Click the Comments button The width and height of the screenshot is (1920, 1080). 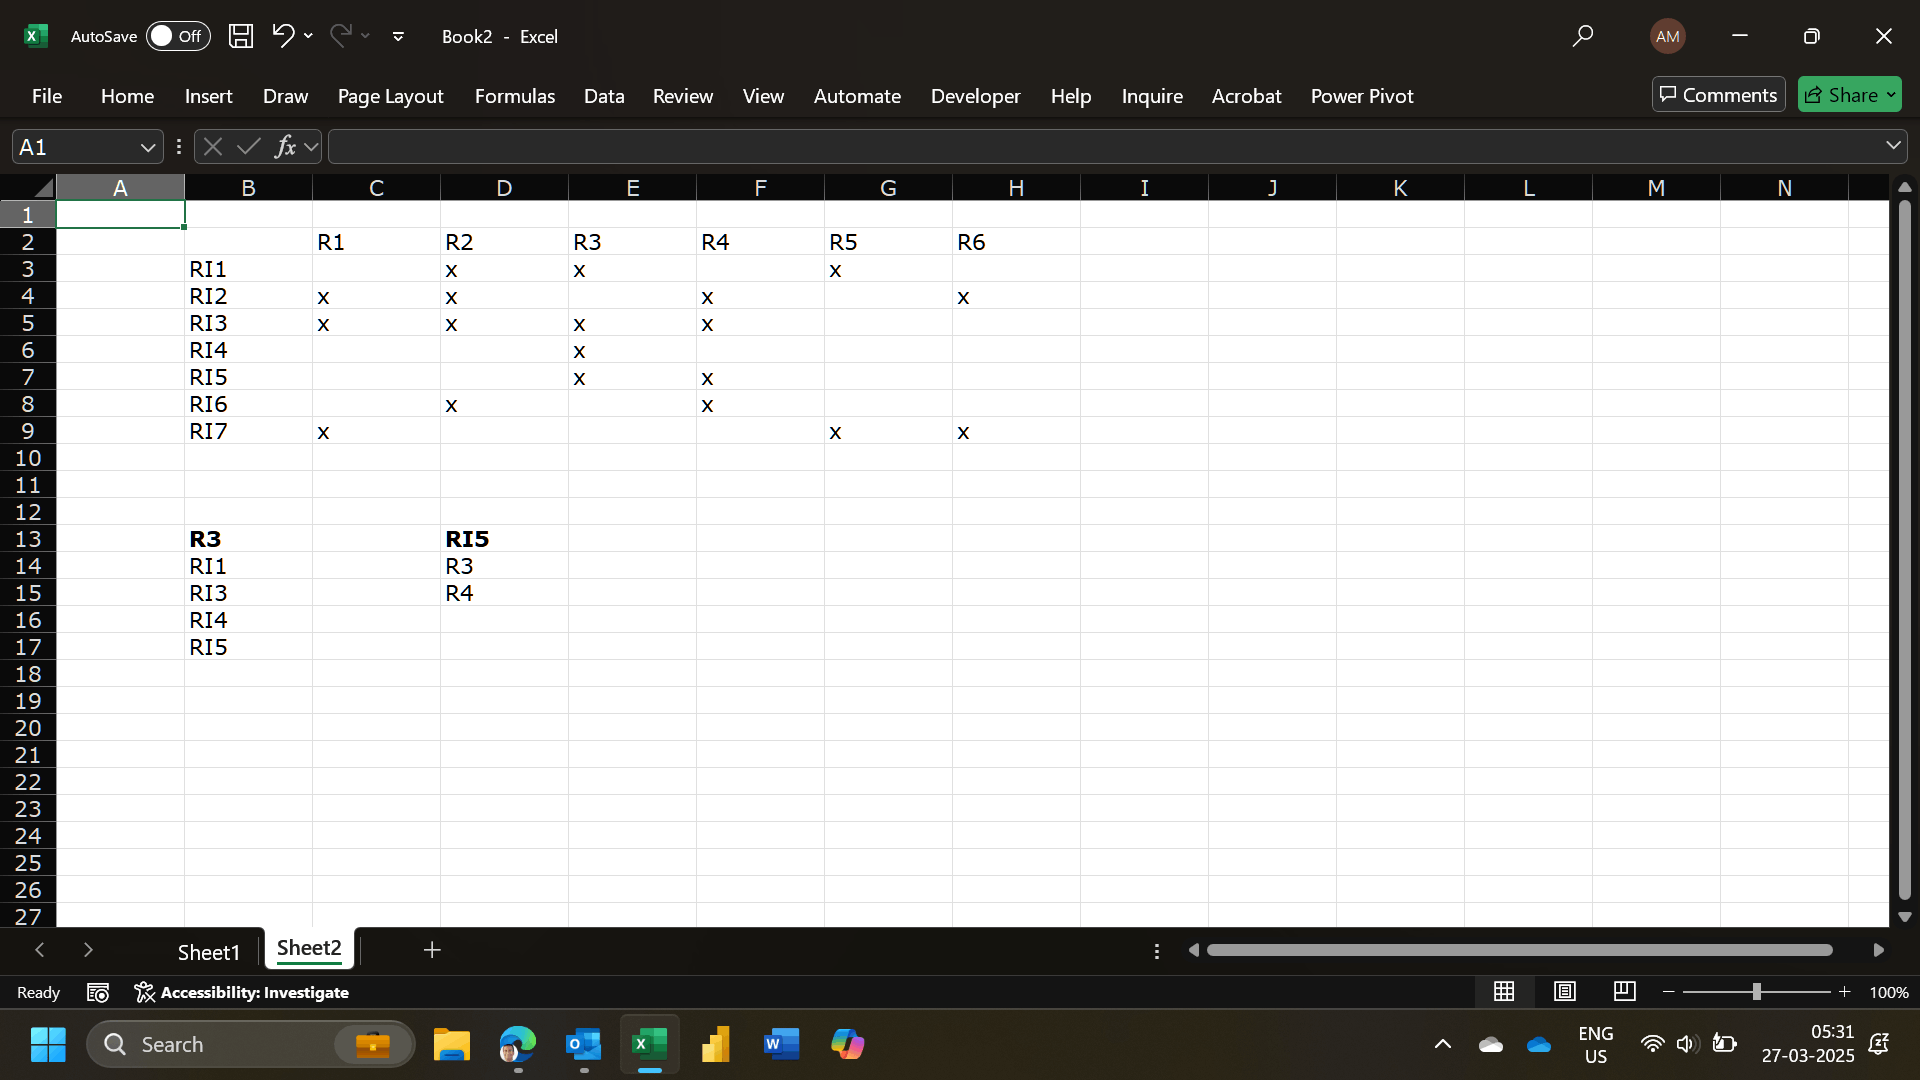[x=1718, y=95]
